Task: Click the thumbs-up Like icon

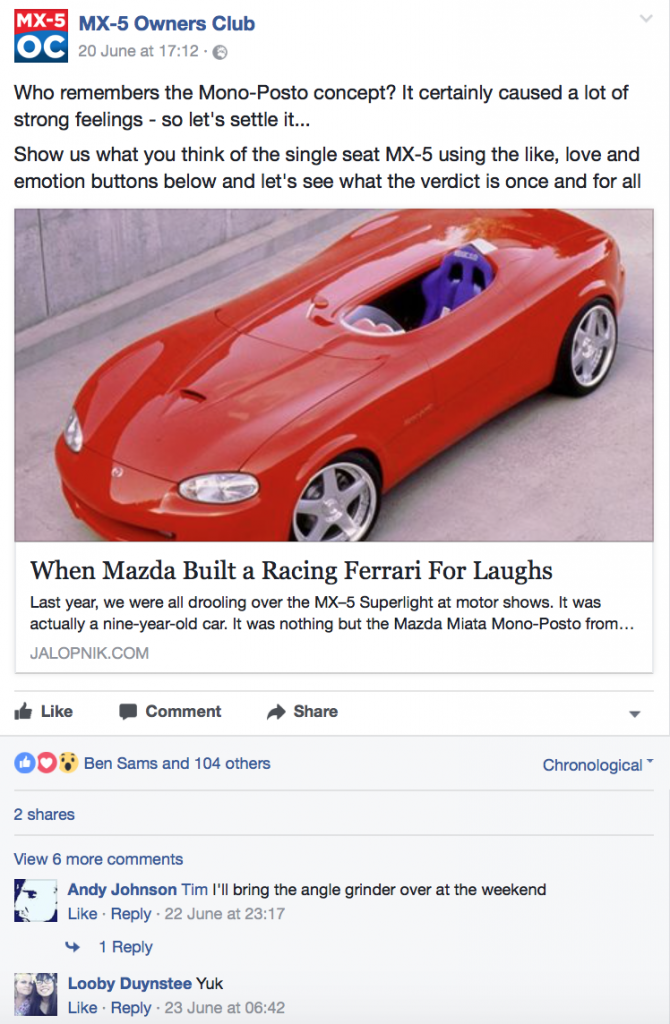Action: point(24,711)
